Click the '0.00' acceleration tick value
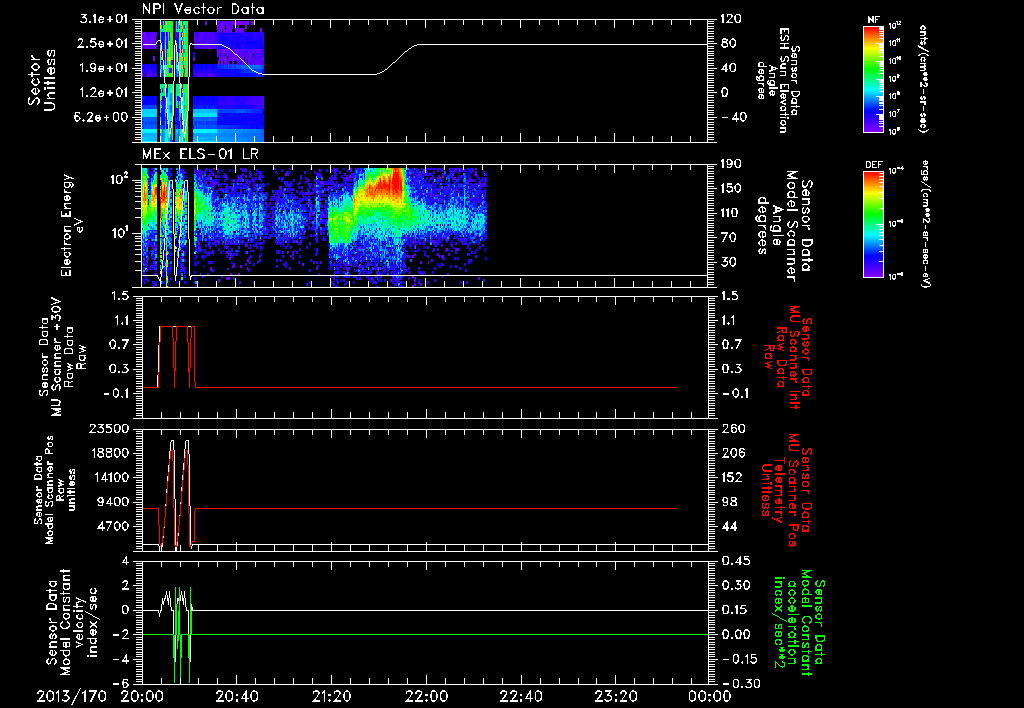Viewport: 1024px width, 708px height. tap(735, 634)
